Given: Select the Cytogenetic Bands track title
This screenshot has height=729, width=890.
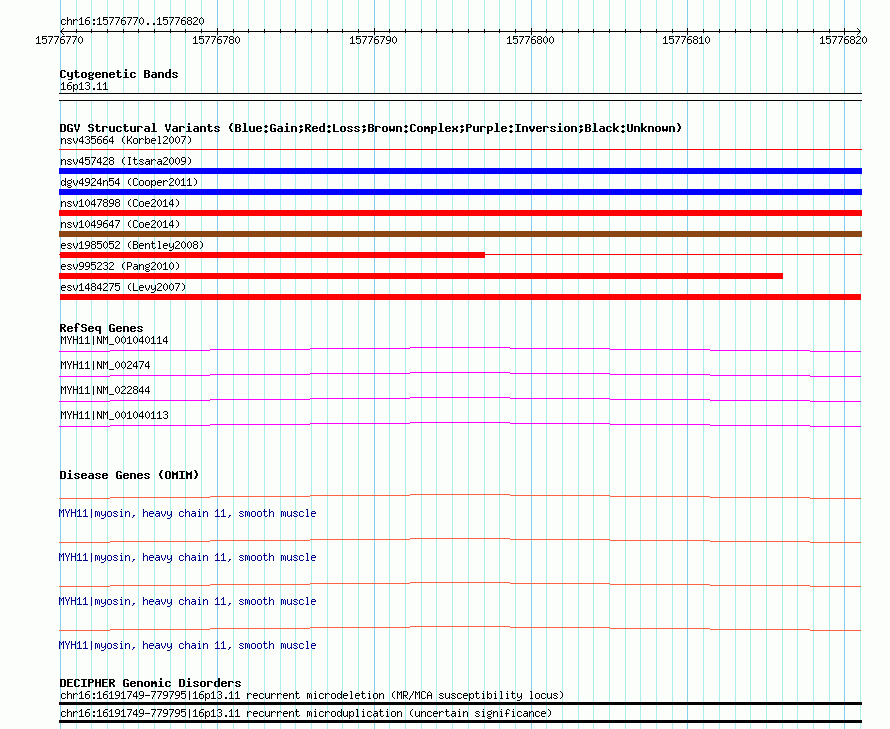Looking at the screenshot, I should [x=119, y=74].
